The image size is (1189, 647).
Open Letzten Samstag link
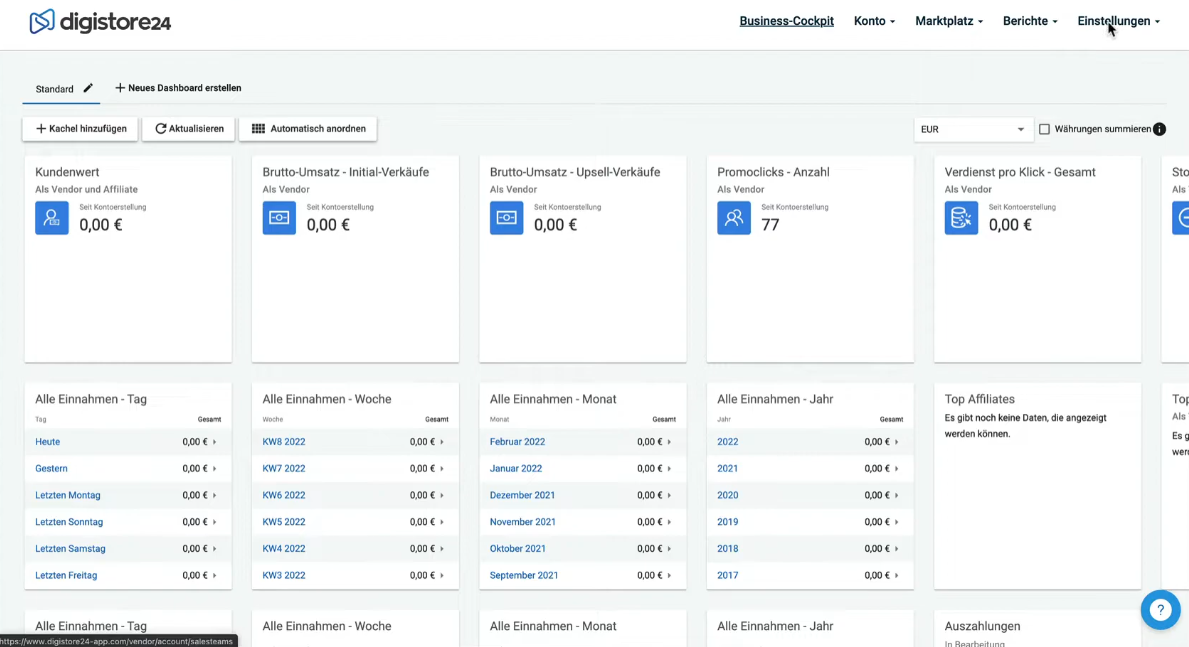tap(71, 548)
